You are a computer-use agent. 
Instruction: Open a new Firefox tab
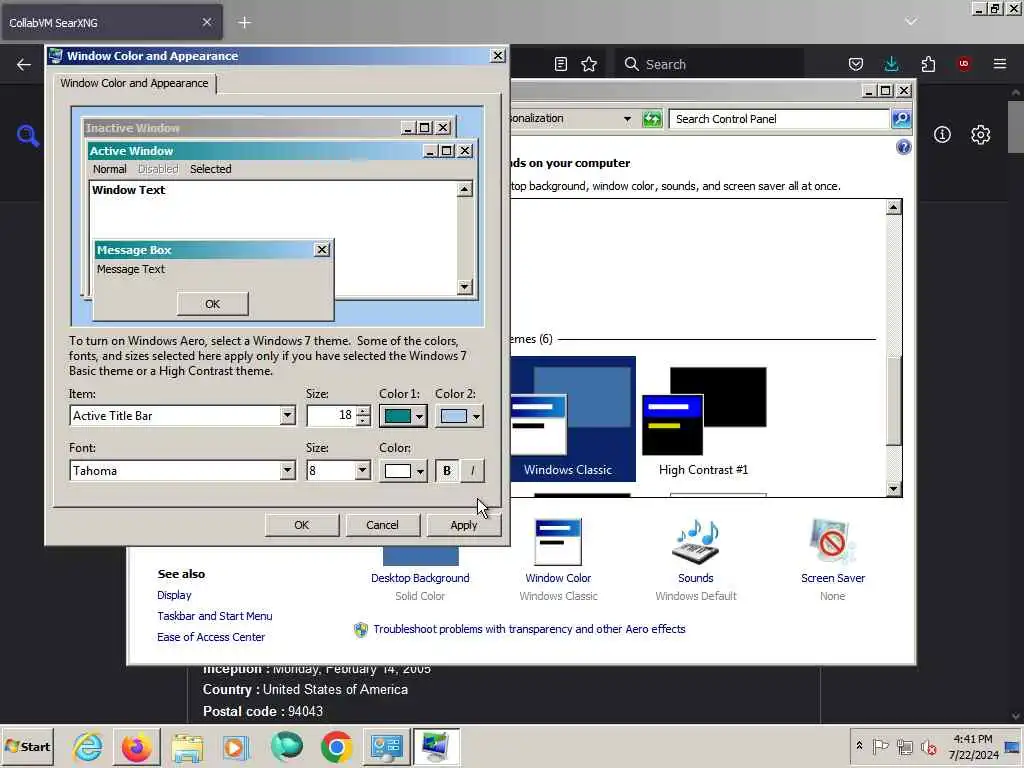click(x=244, y=22)
